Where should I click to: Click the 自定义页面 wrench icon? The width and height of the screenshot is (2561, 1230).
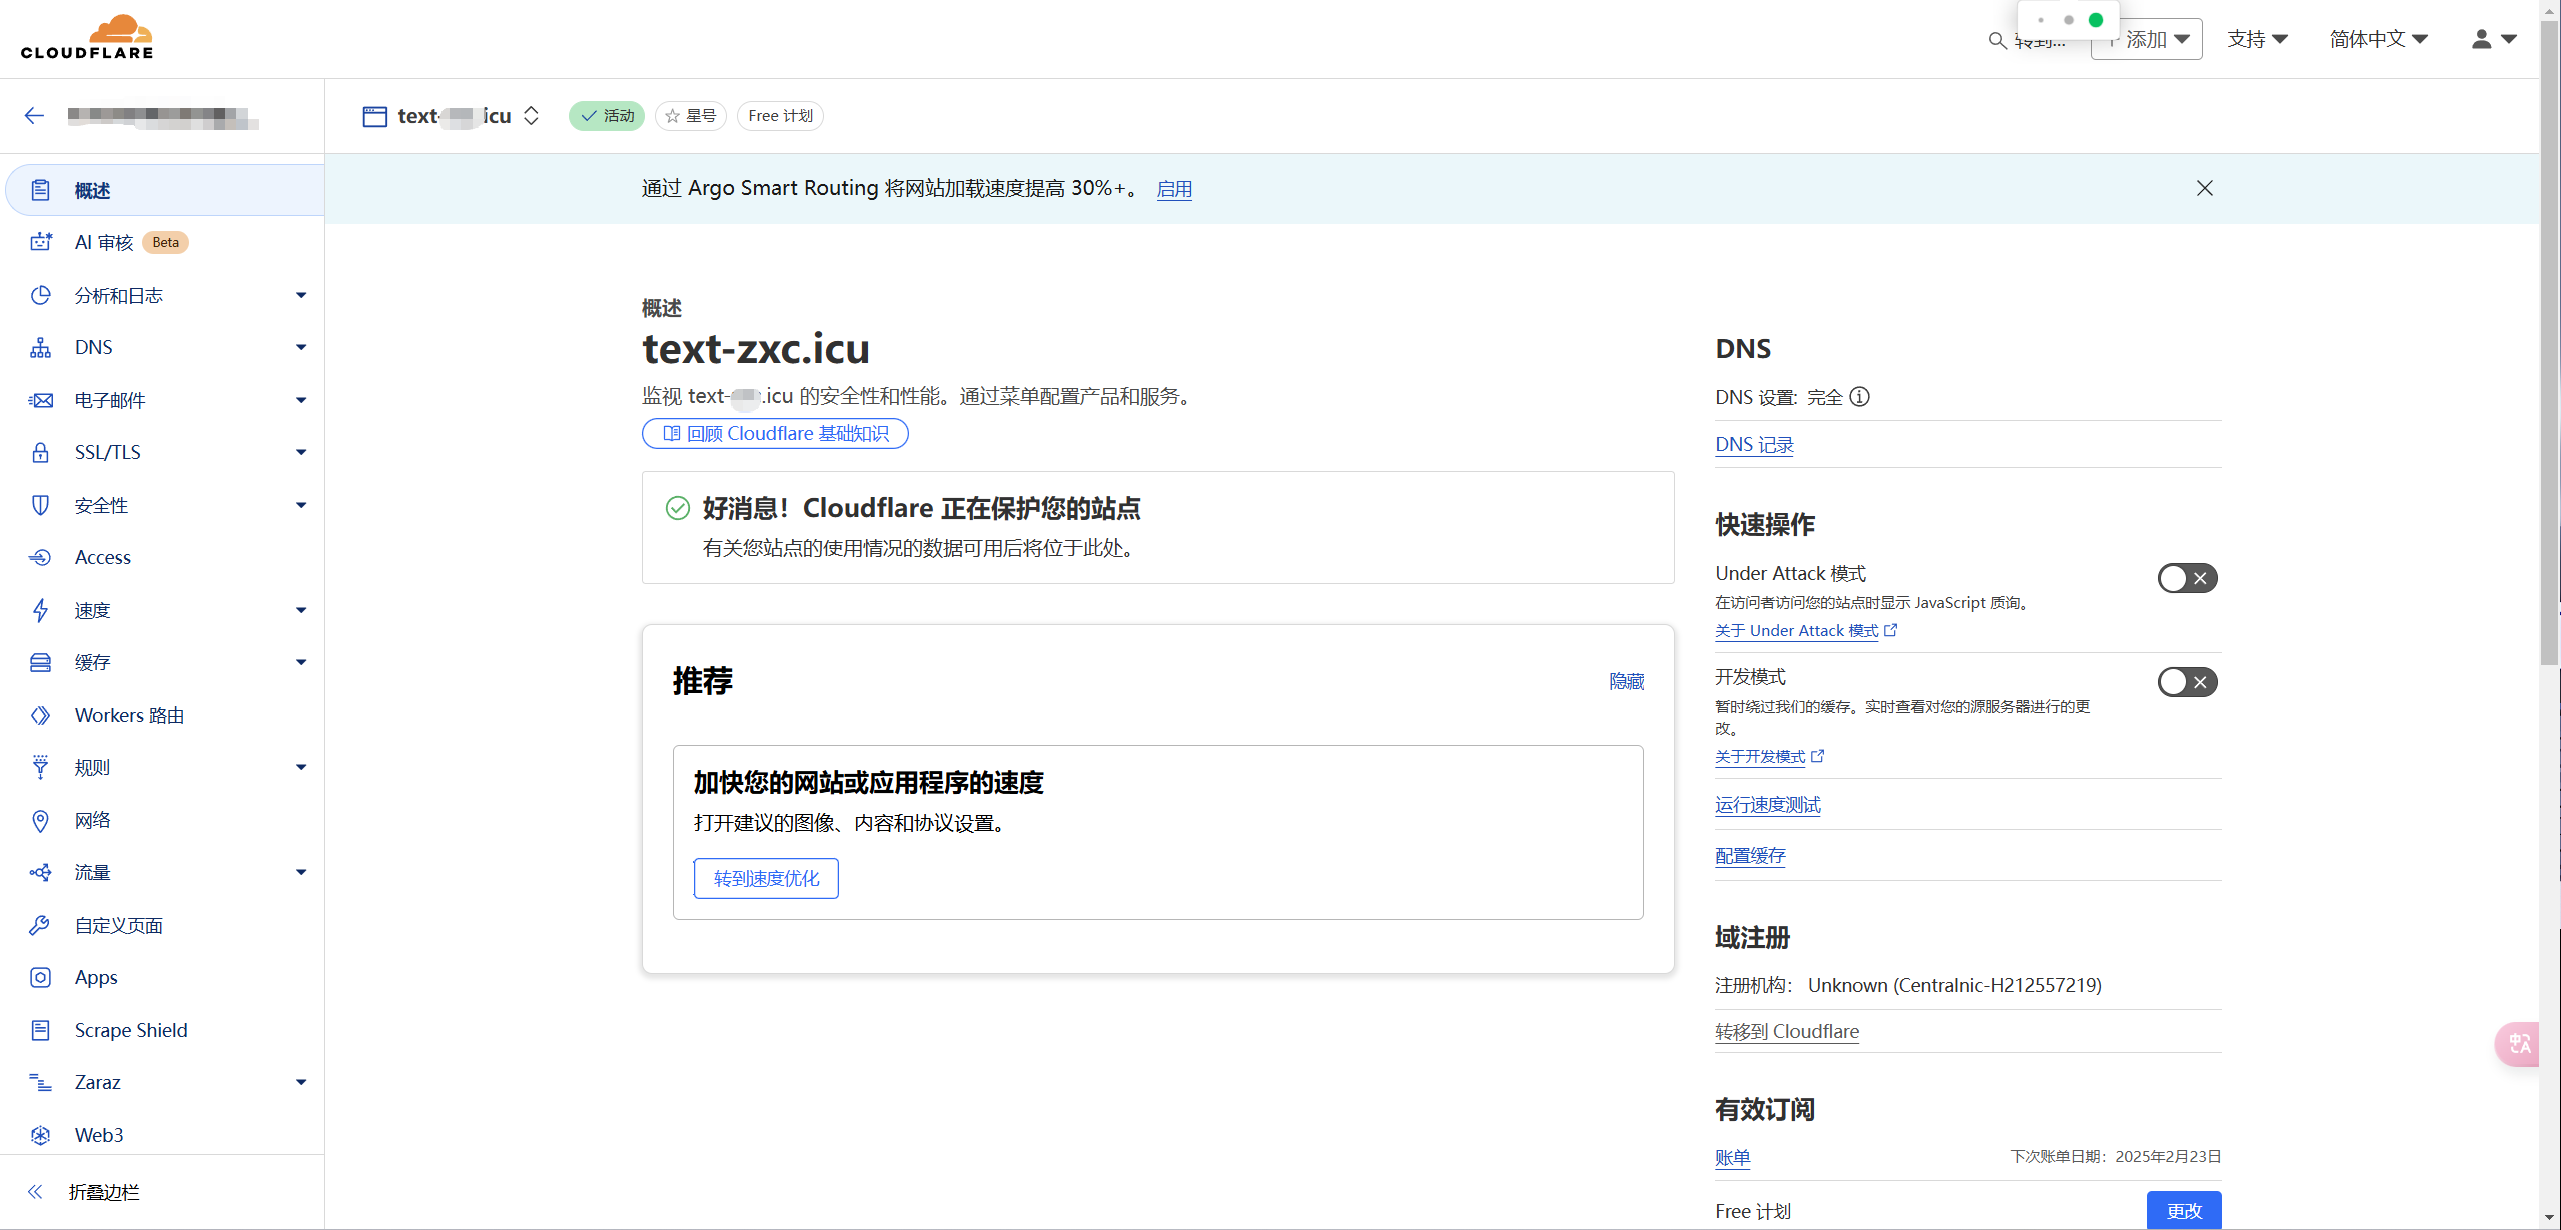click(40, 925)
